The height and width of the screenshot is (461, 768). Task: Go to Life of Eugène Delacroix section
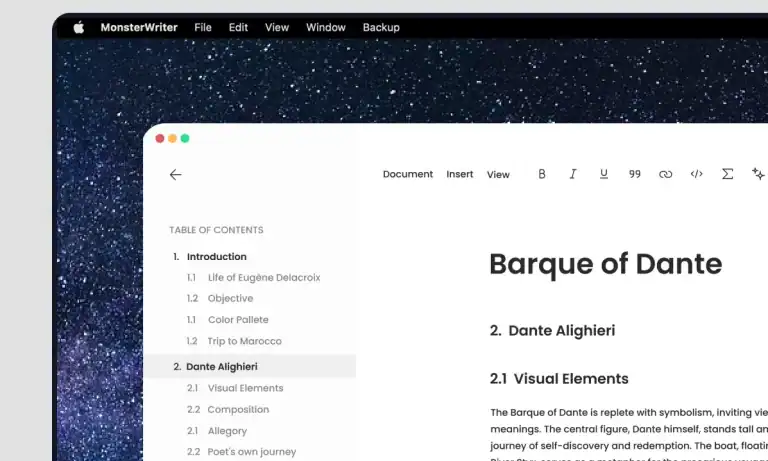pyautogui.click(x=264, y=278)
